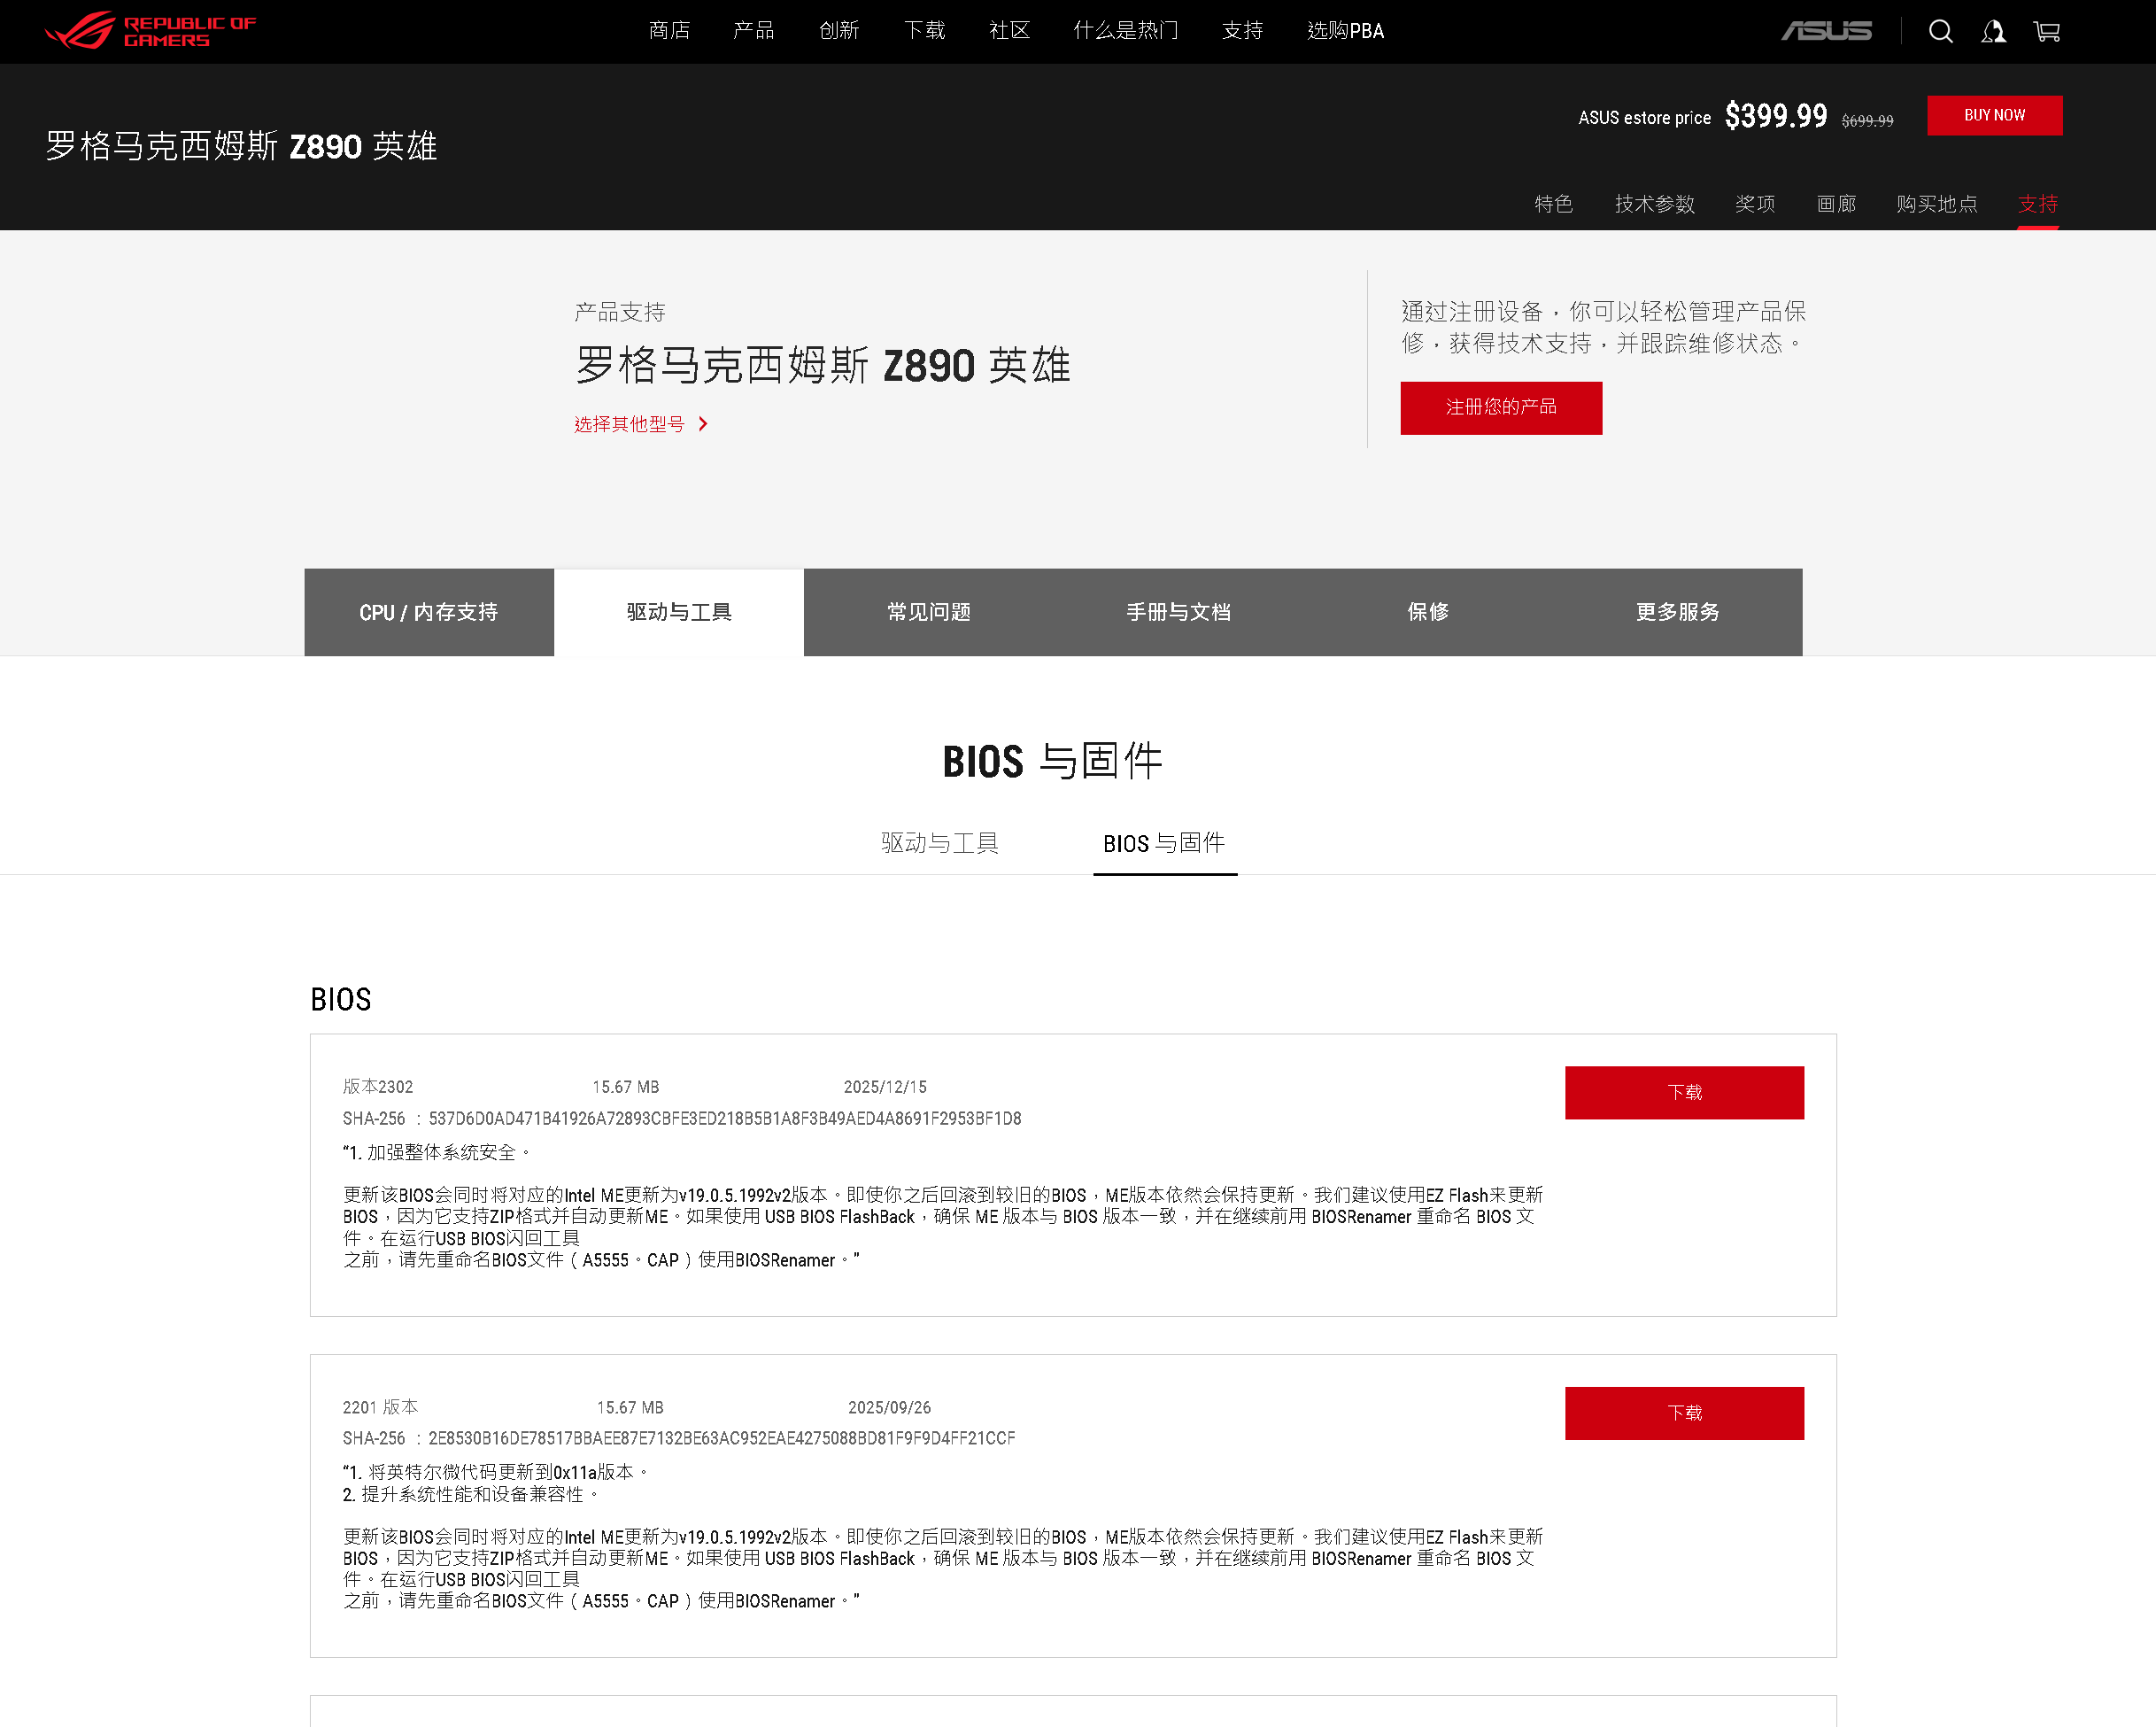Open the 支持 top navigation menu
The image size is (2156, 1727).
[x=1242, y=31]
